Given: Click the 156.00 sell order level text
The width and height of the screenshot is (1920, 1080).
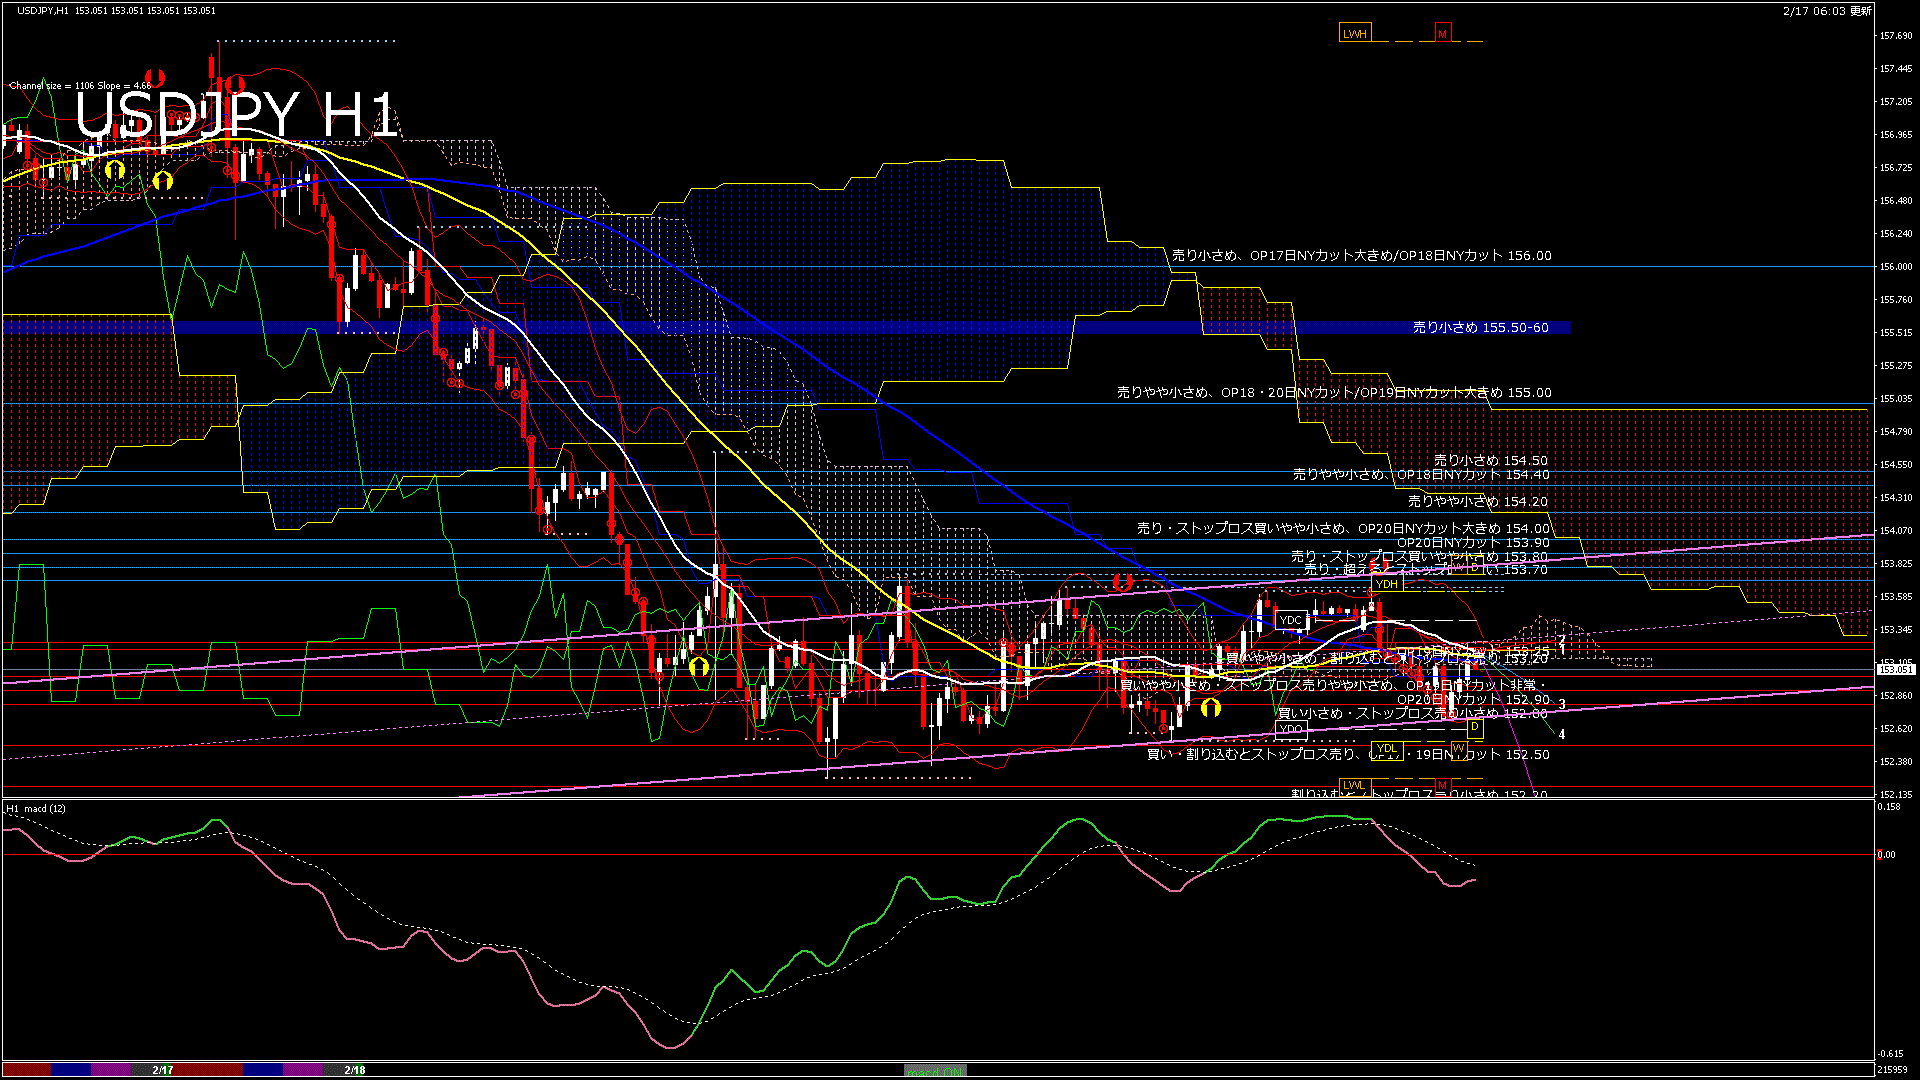Looking at the screenshot, I should point(1361,256).
